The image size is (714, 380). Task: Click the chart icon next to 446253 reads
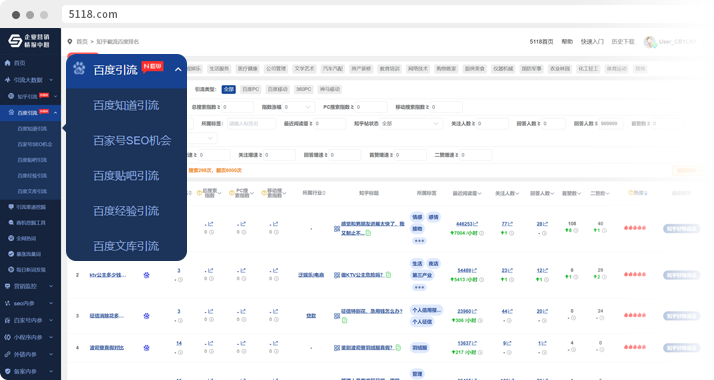click(x=475, y=224)
